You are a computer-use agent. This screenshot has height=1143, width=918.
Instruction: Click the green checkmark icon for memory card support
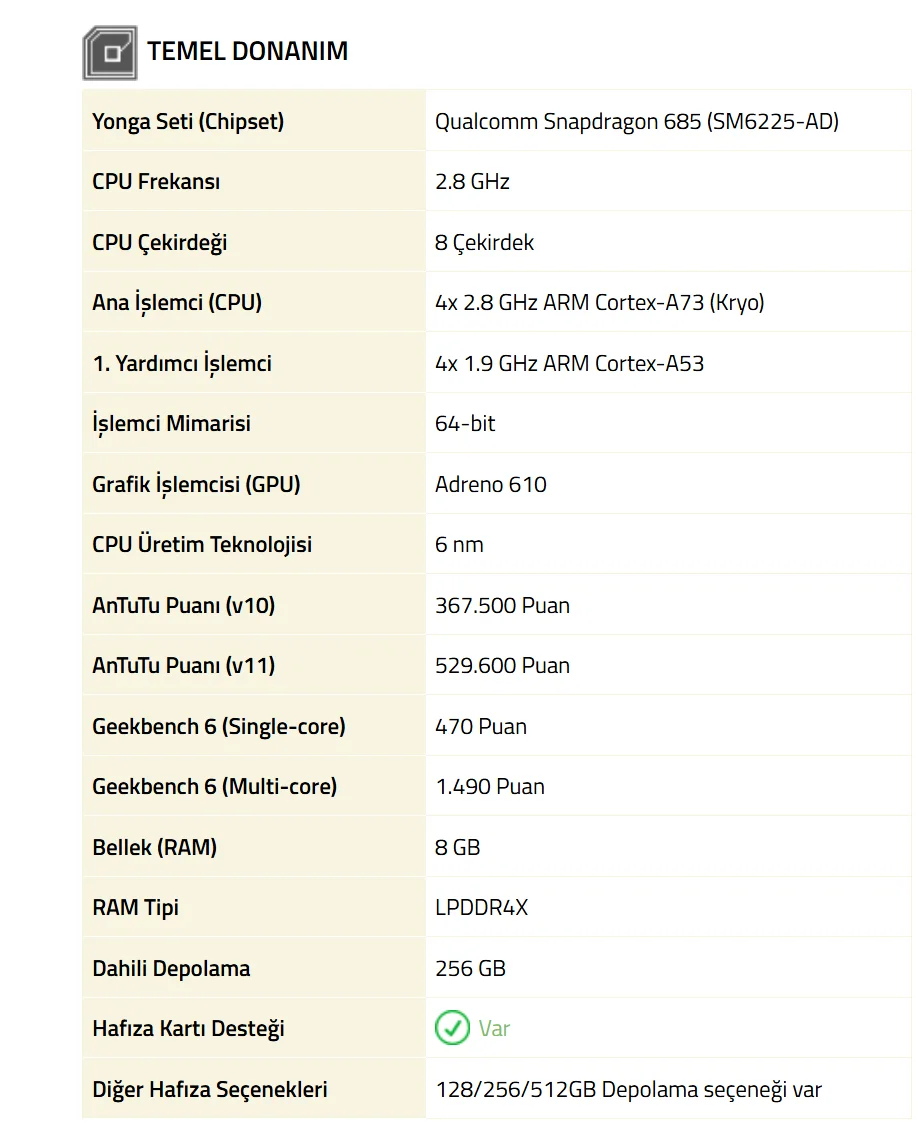click(x=452, y=1028)
